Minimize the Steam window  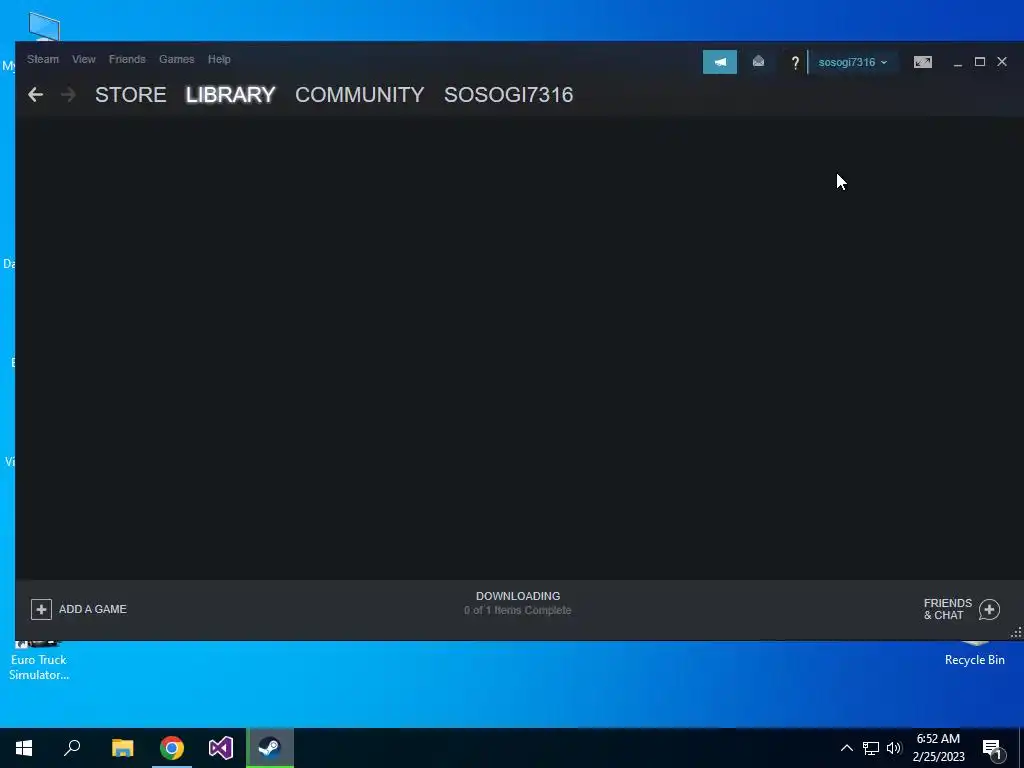point(957,63)
